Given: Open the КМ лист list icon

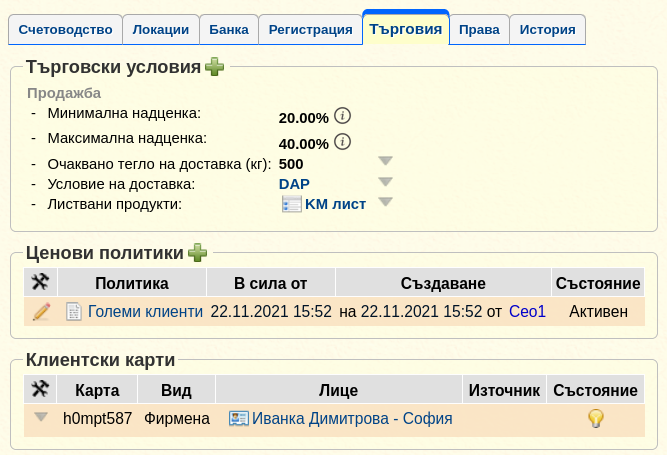Looking at the screenshot, I should [x=291, y=204].
